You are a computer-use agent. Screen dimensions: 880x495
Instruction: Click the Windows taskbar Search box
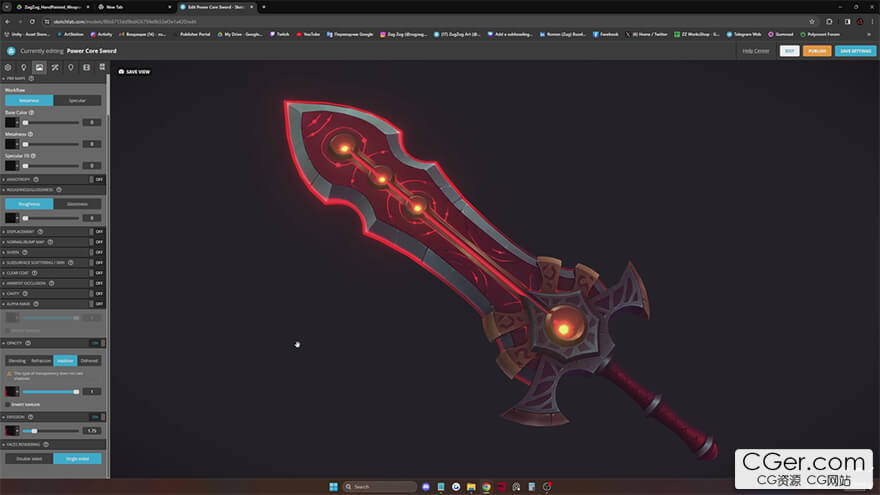point(378,487)
